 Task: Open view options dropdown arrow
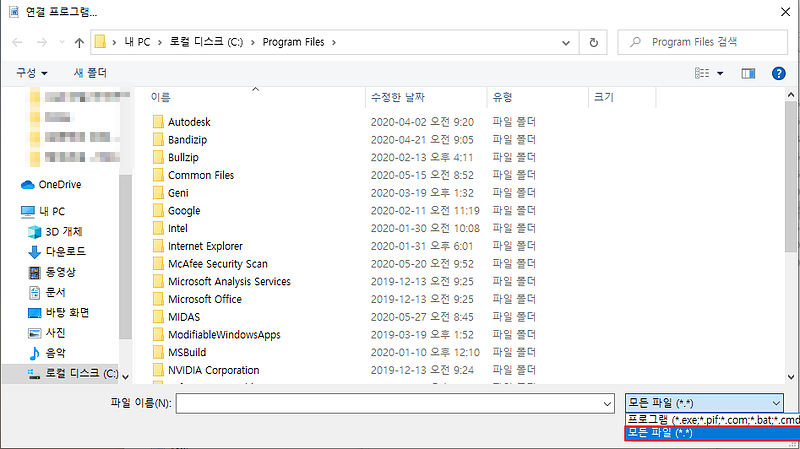coord(720,73)
